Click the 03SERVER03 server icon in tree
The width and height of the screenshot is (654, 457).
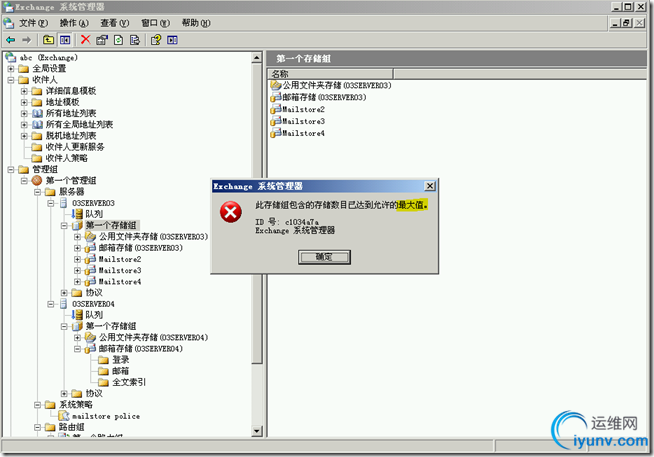coord(64,203)
